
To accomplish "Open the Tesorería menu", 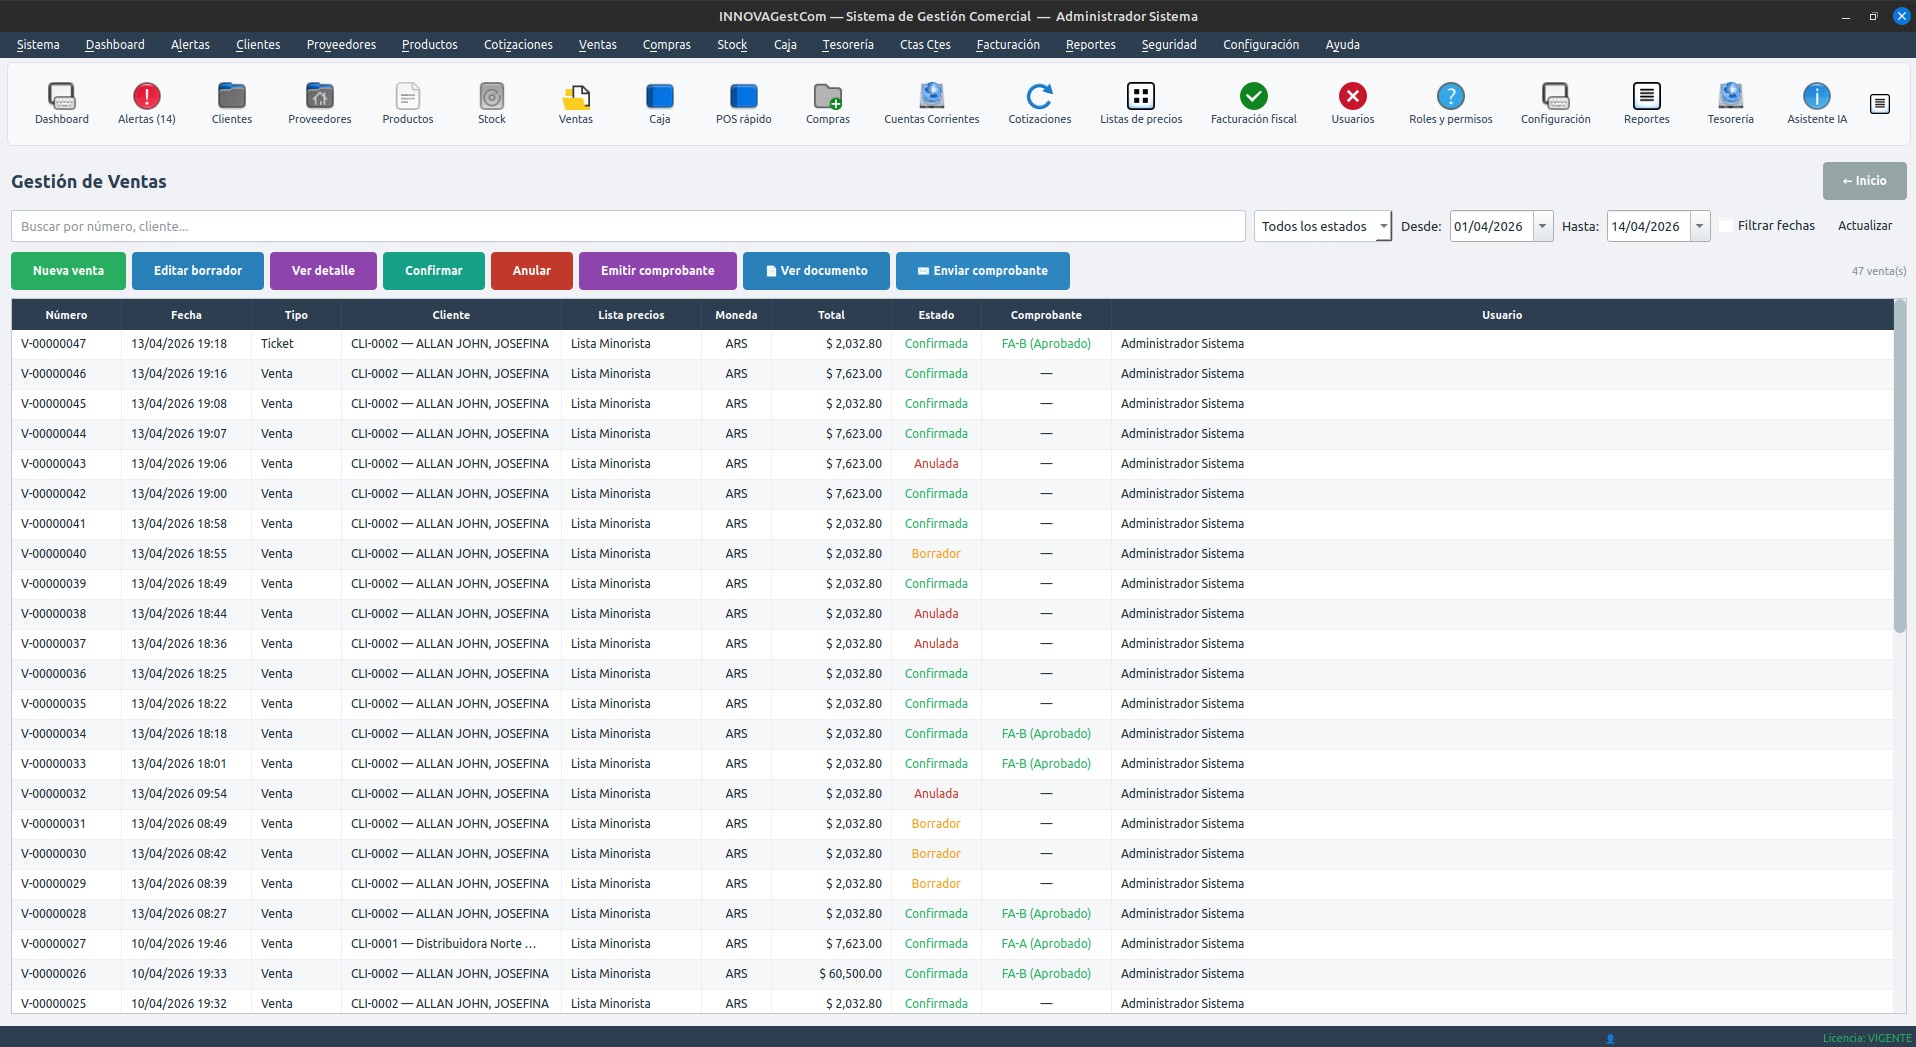I will pos(847,45).
